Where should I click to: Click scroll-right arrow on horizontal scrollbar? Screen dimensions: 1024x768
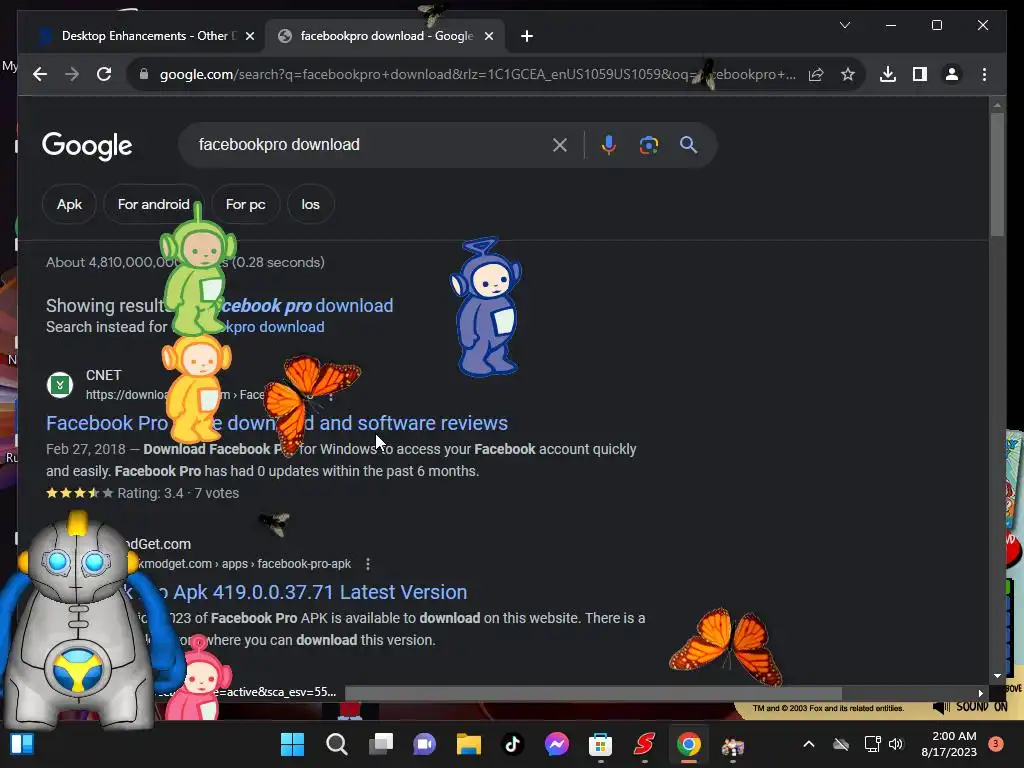pos(980,694)
